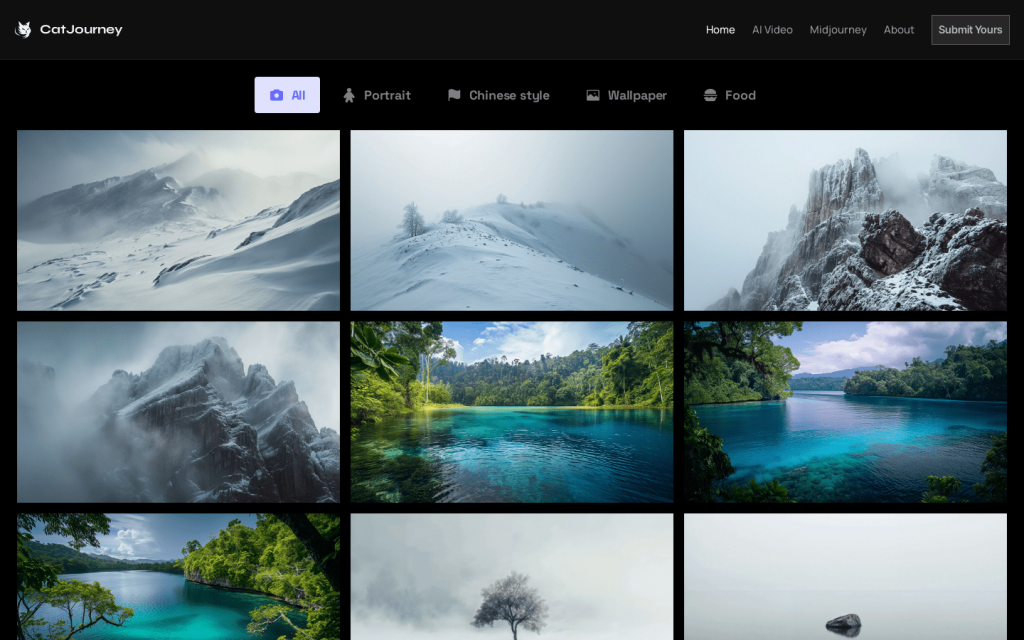Go to the Home nav link

click(720, 30)
